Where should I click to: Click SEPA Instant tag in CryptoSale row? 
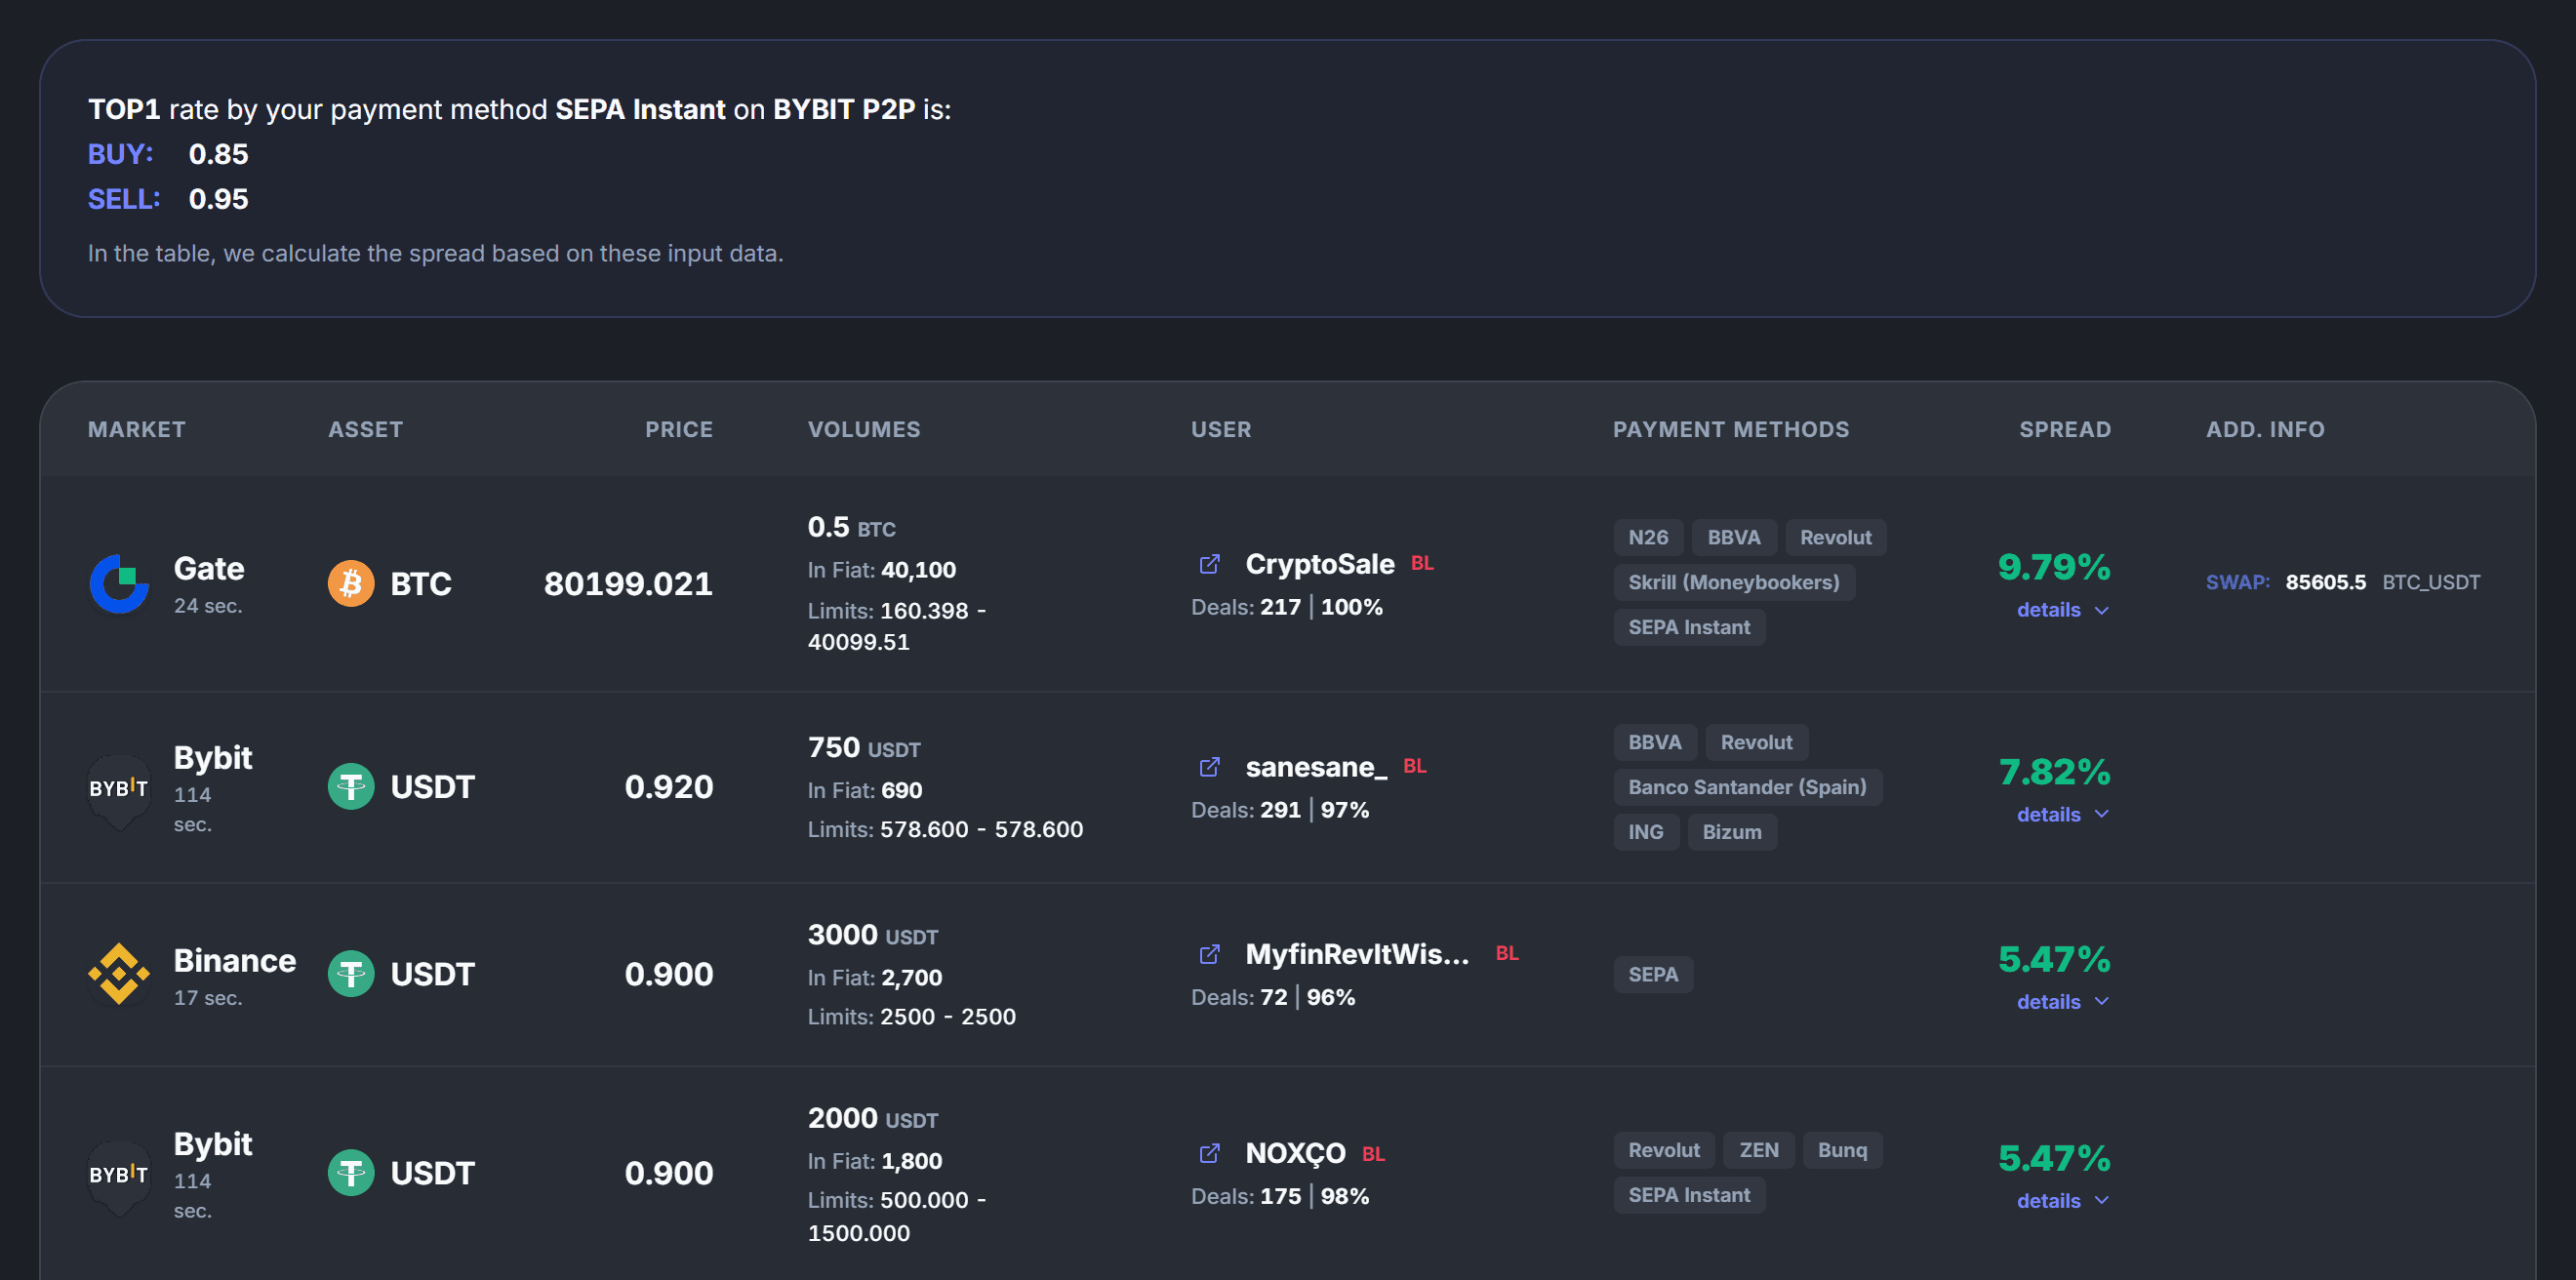(x=1689, y=627)
